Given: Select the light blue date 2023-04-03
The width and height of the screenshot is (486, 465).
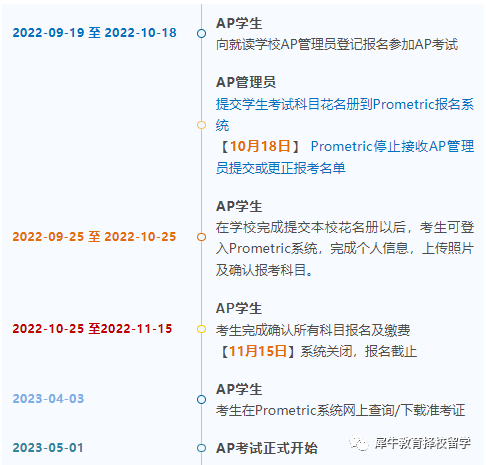Looking at the screenshot, I should coord(48,399).
